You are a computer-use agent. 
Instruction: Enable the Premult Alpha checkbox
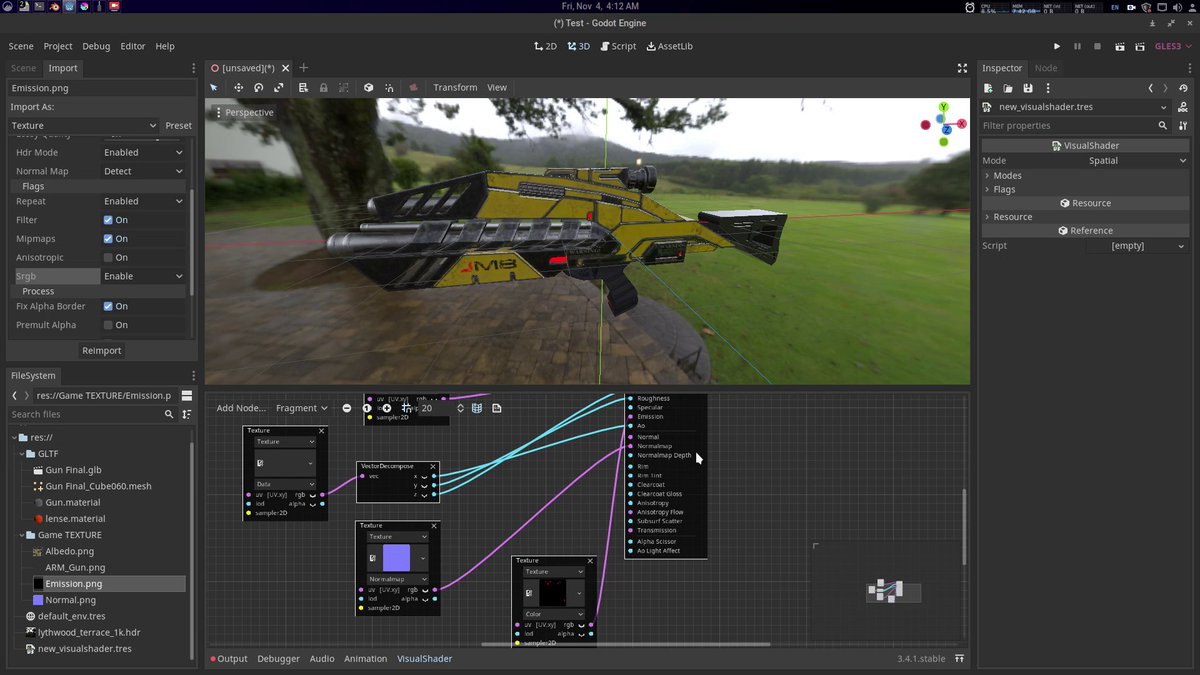pos(108,325)
